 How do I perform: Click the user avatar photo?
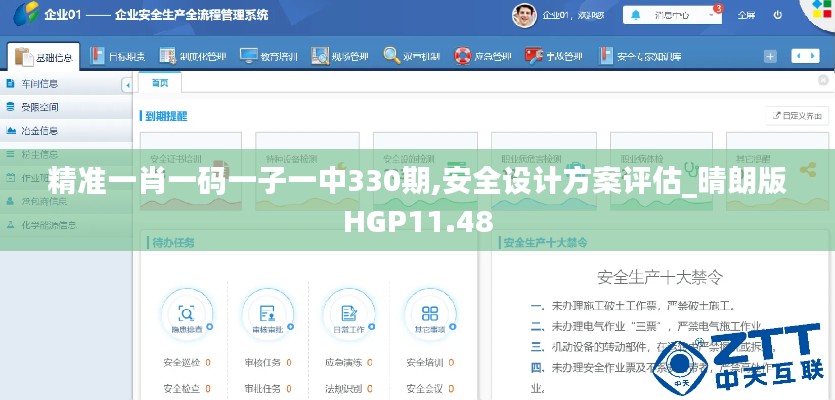[524, 15]
